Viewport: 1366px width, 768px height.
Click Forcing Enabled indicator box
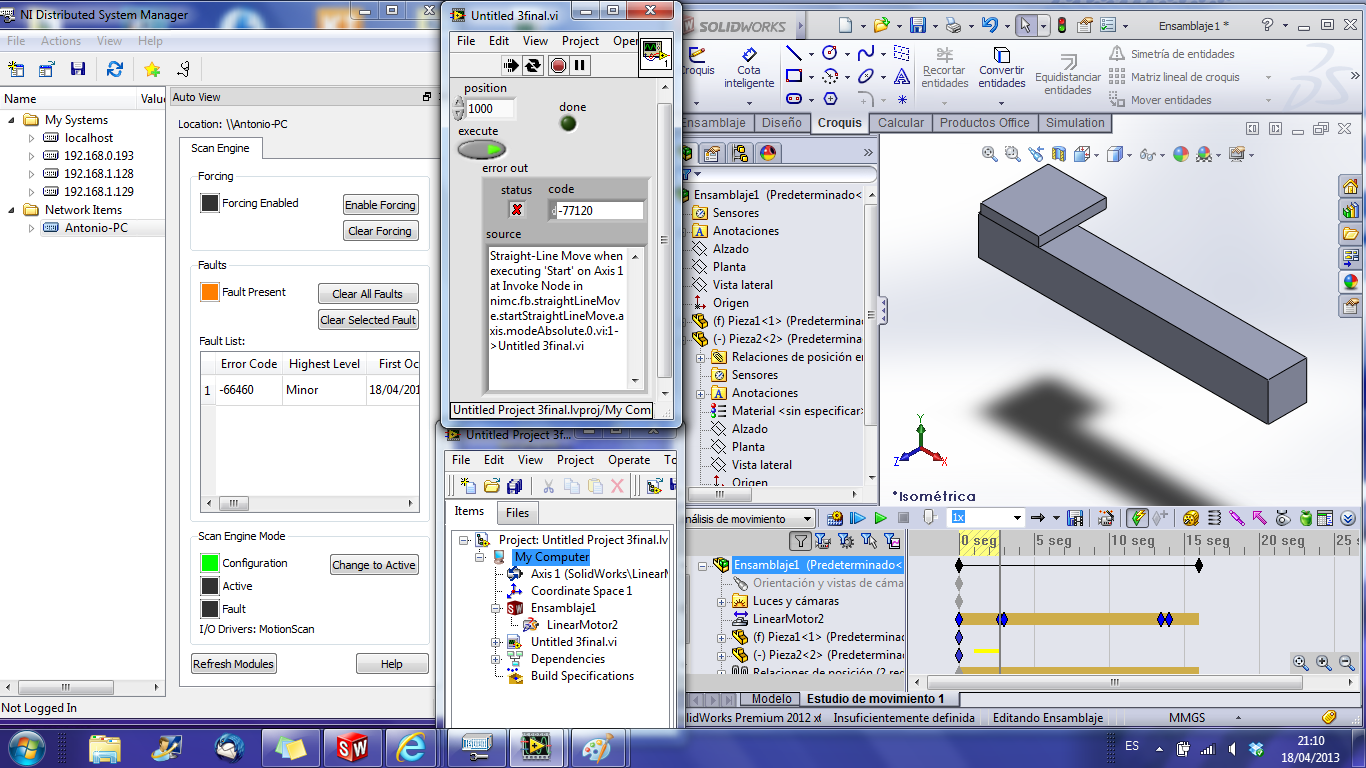[x=209, y=203]
